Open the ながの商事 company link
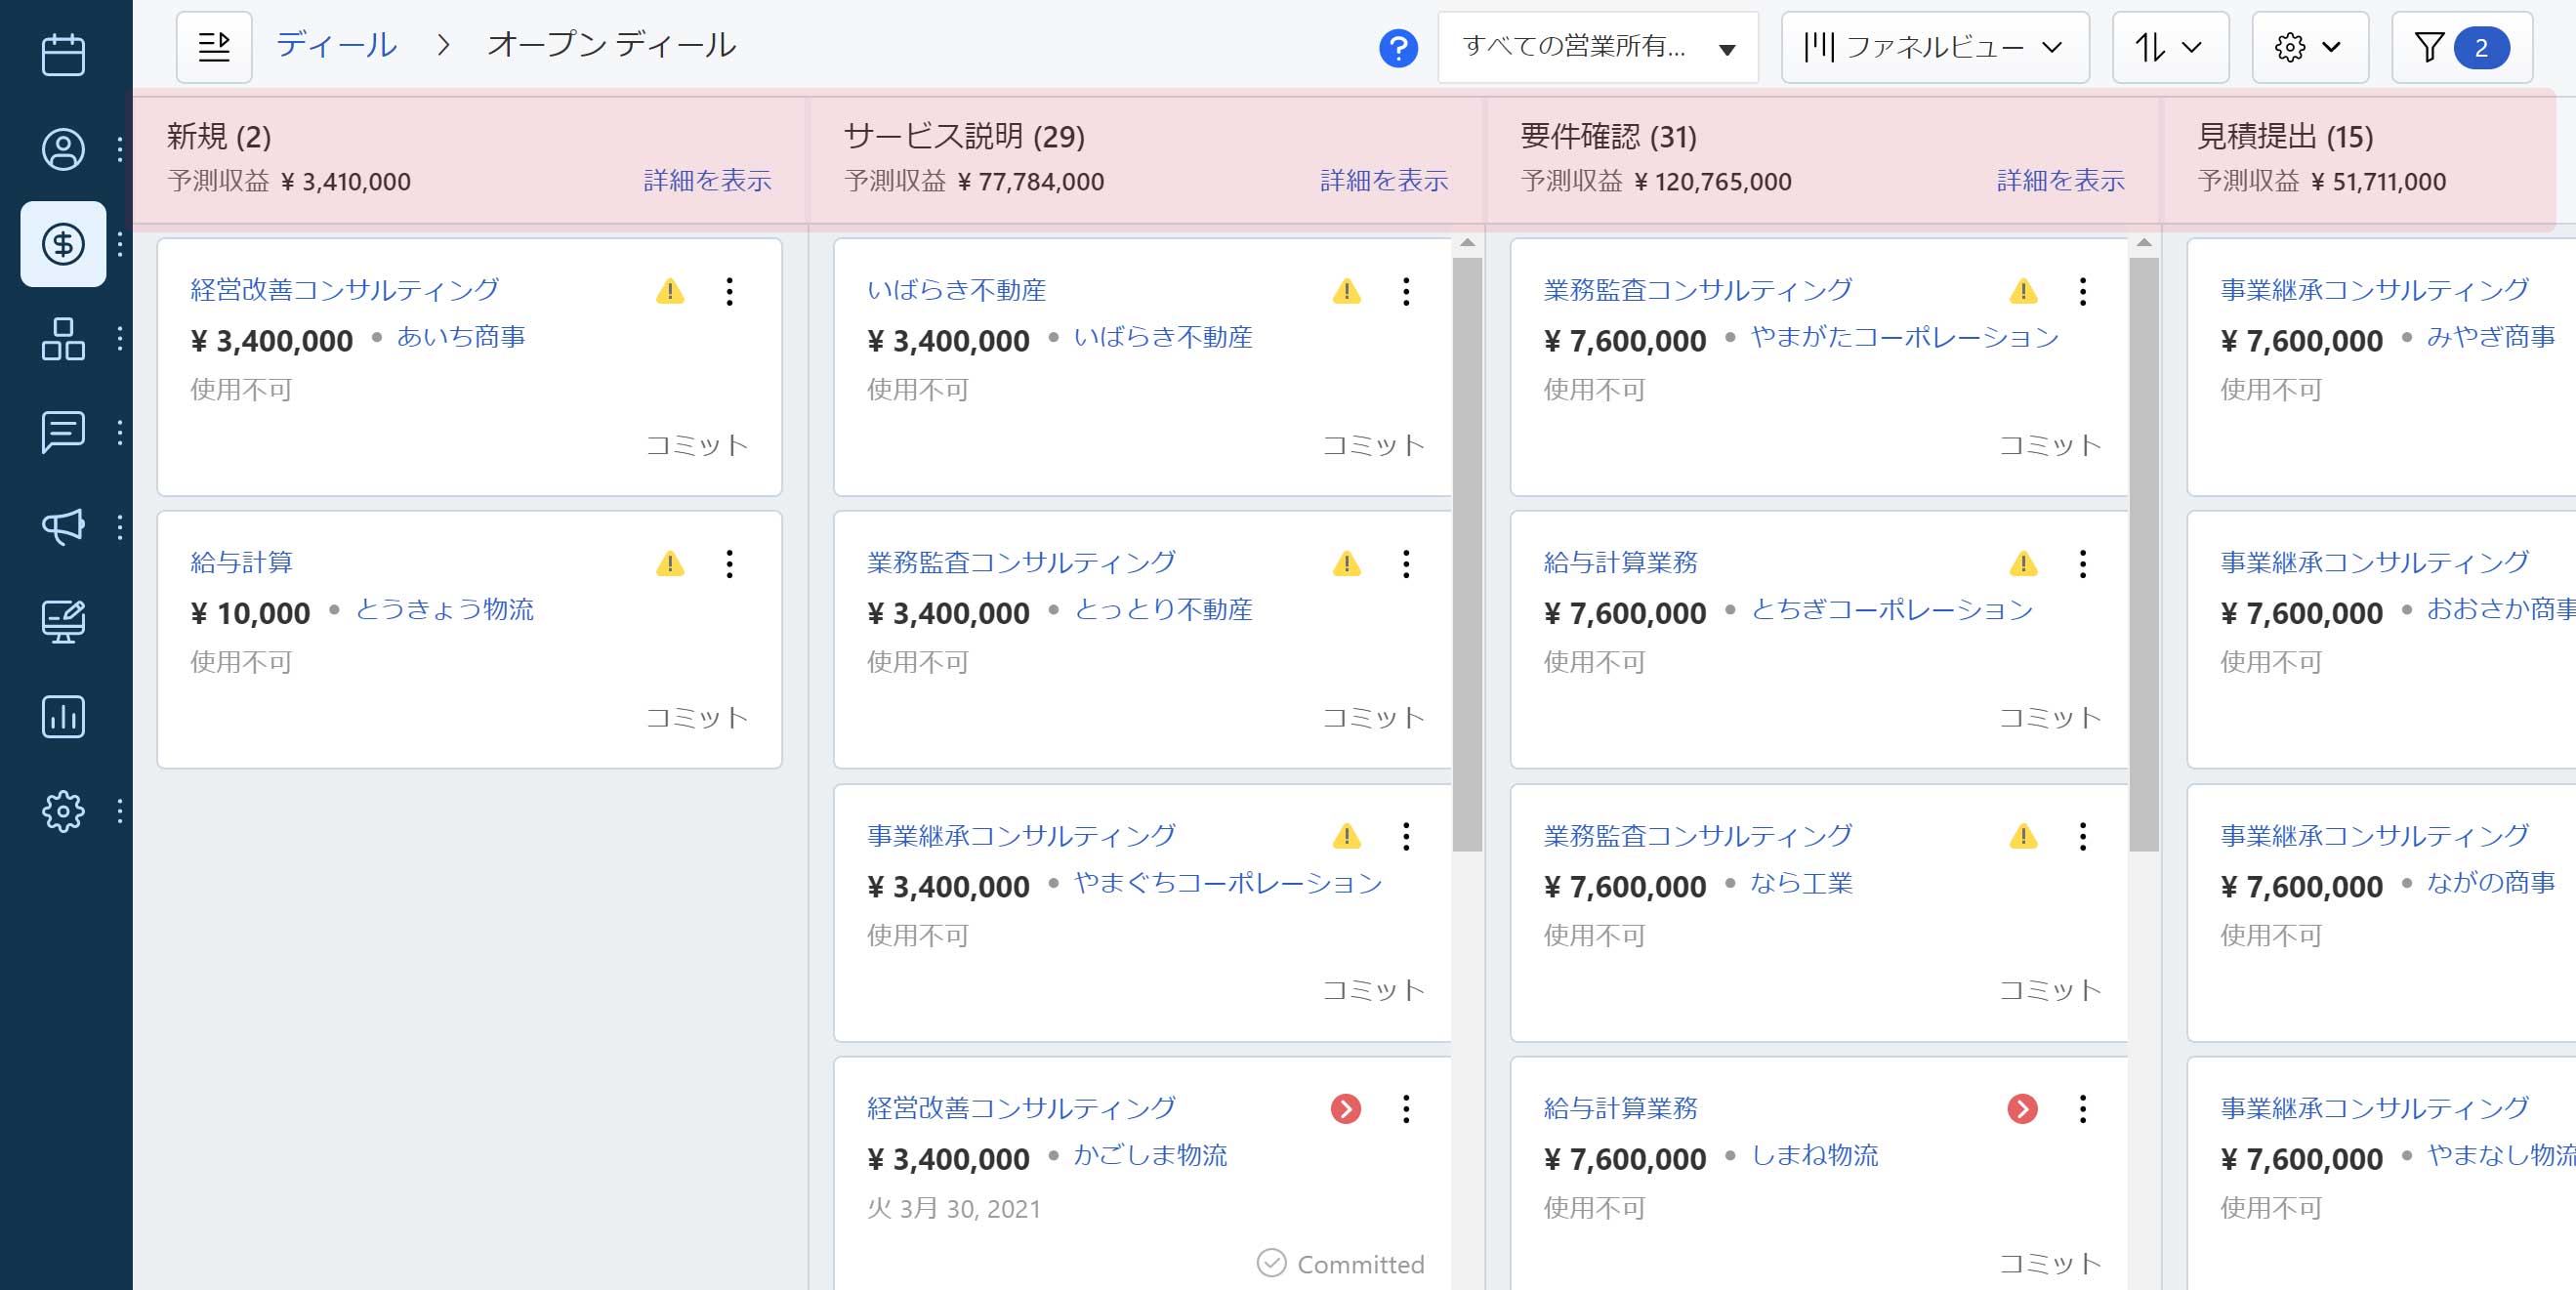The width and height of the screenshot is (2576, 1290). tap(2491, 883)
